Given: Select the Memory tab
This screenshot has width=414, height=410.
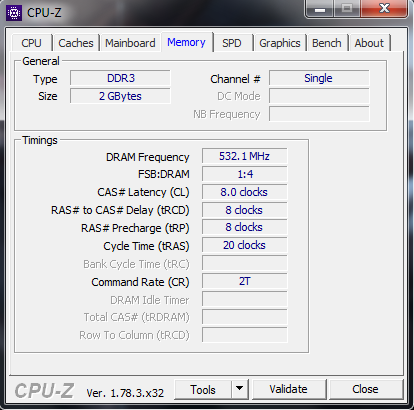Looking at the screenshot, I should click(186, 42).
